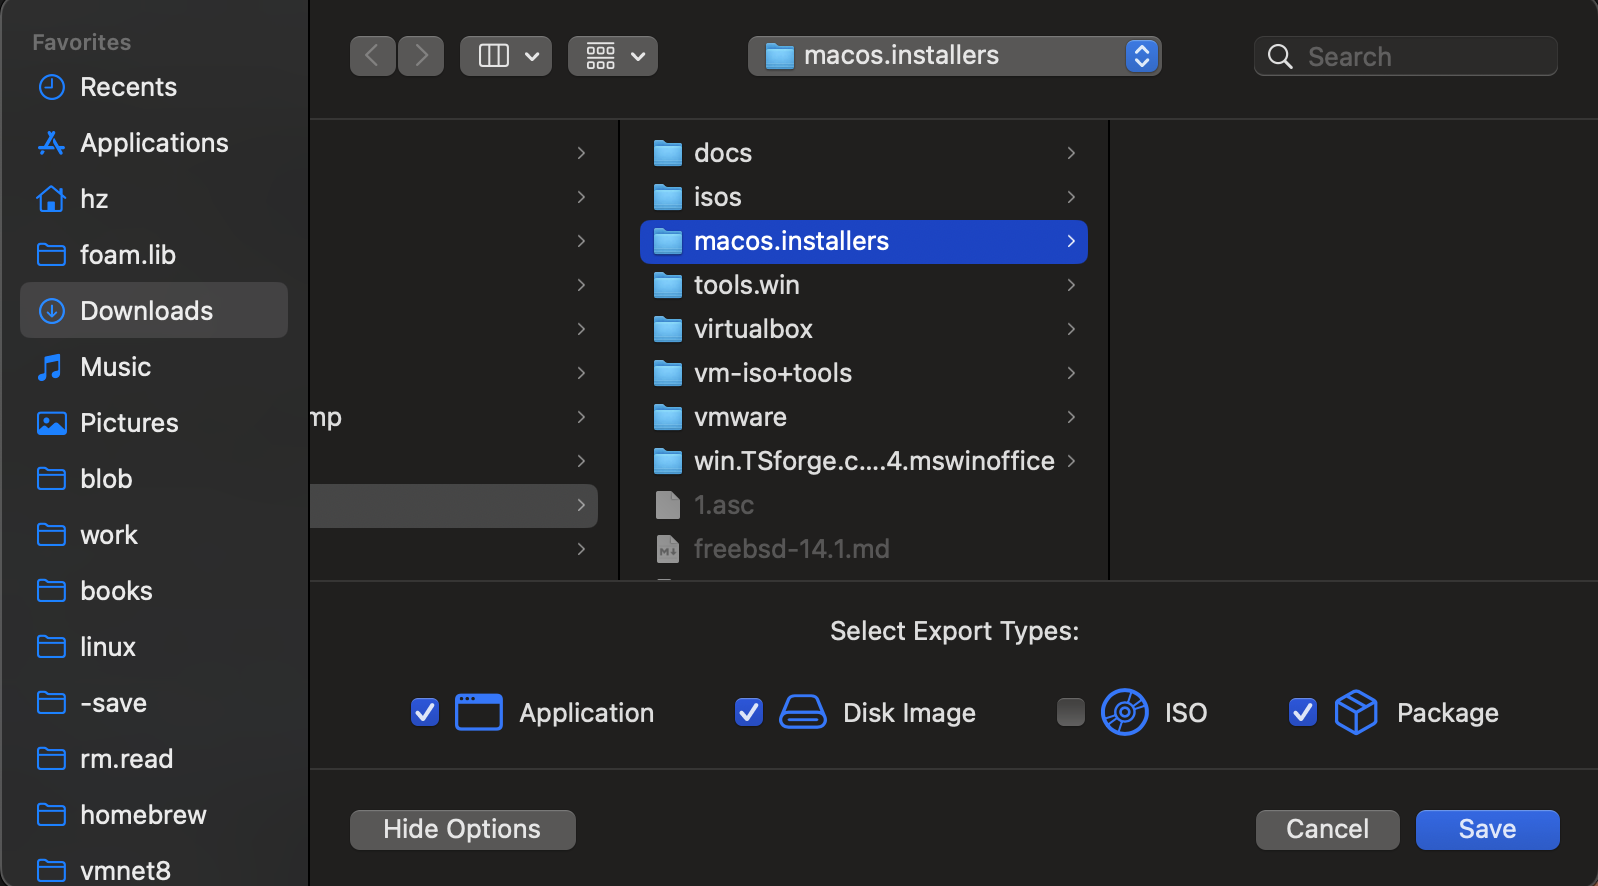Uncheck the Application export type
This screenshot has width=1598, height=886.
[425, 712]
